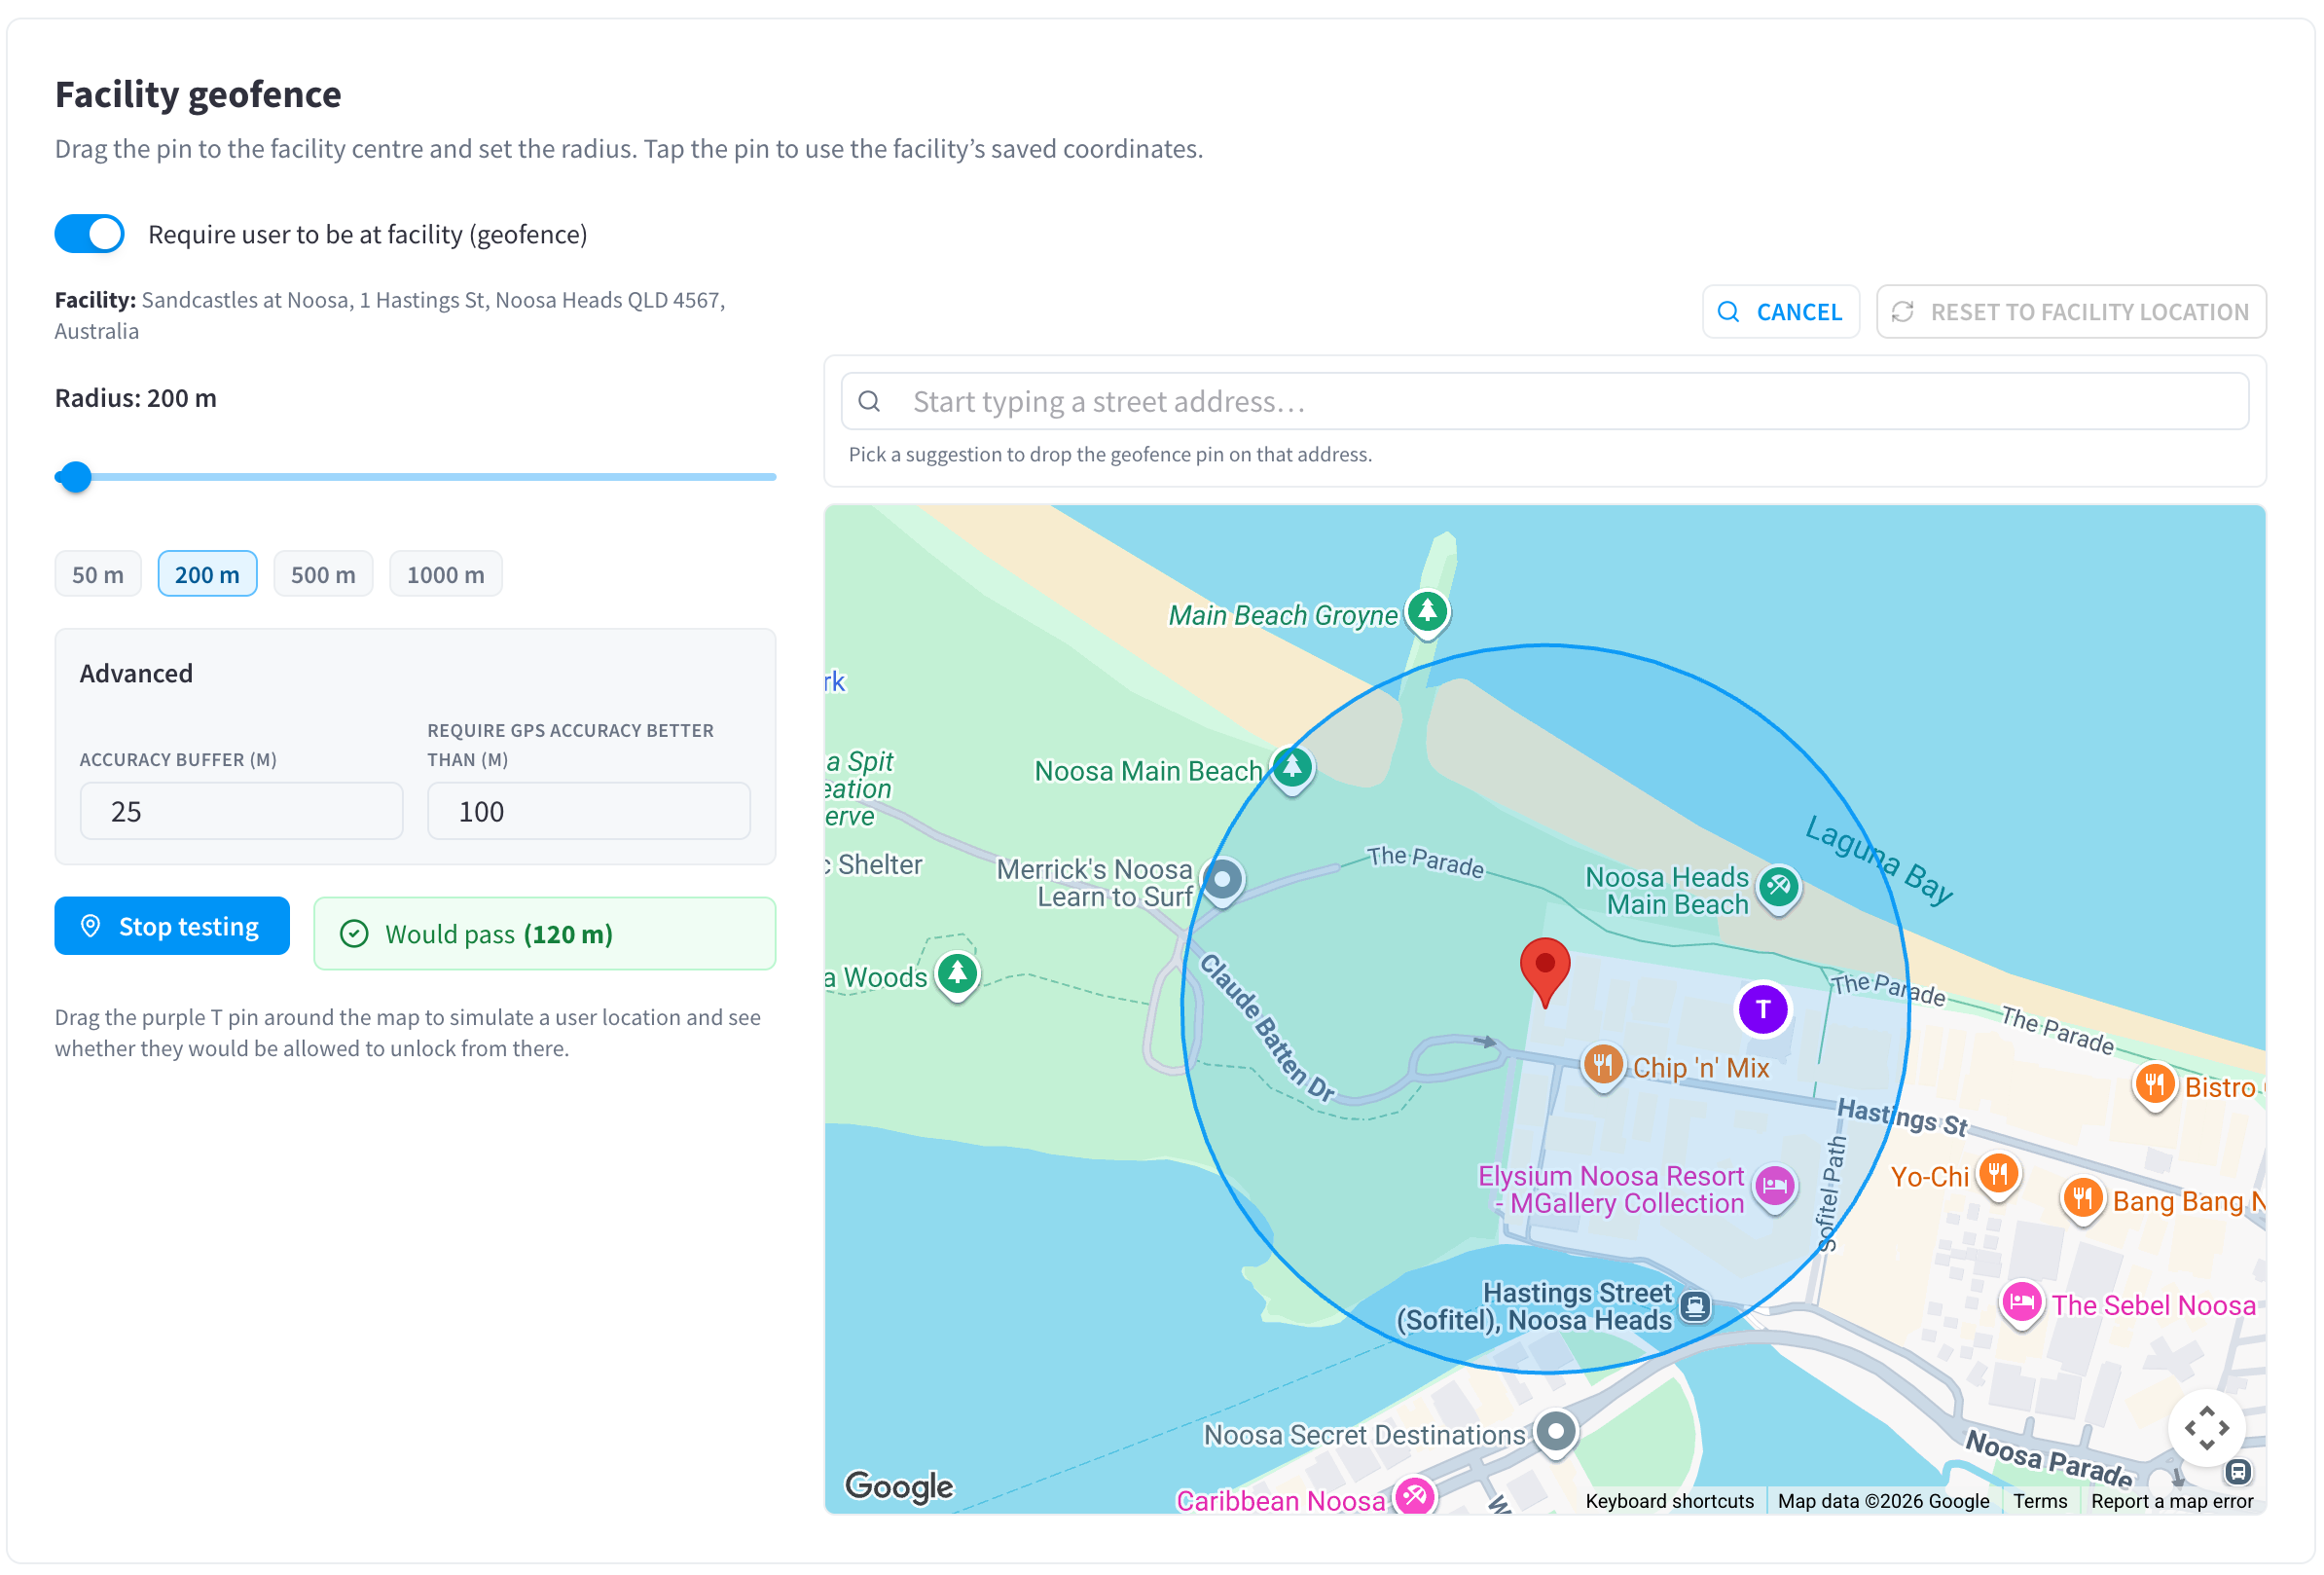Click the Bistro restaurant marker
The image size is (2324, 1575).
point(2155,1087)
